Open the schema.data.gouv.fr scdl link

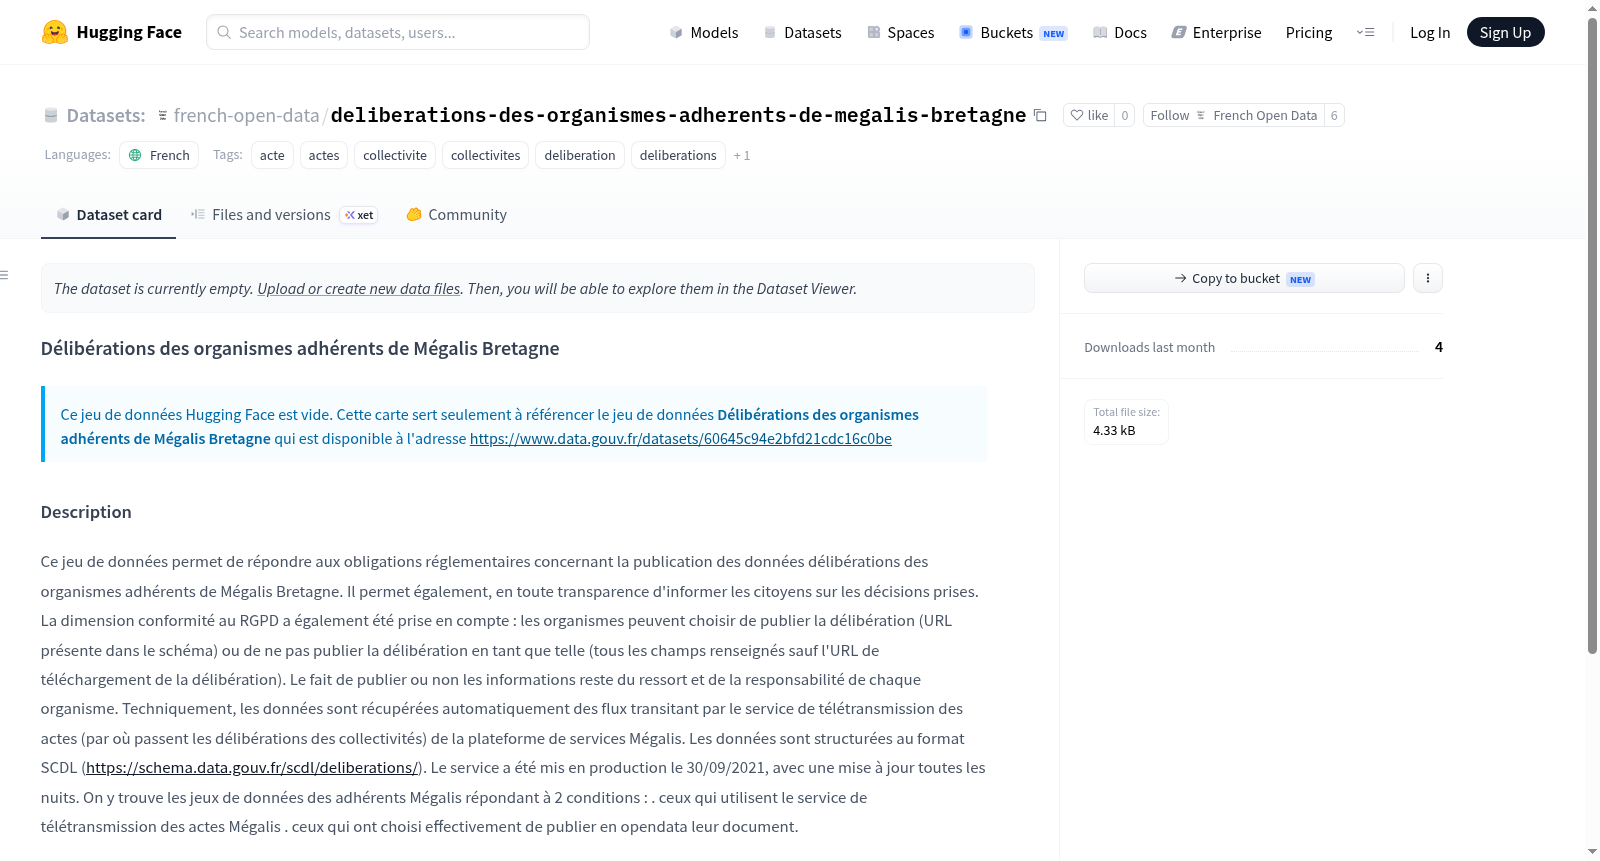tap(252, 767)
